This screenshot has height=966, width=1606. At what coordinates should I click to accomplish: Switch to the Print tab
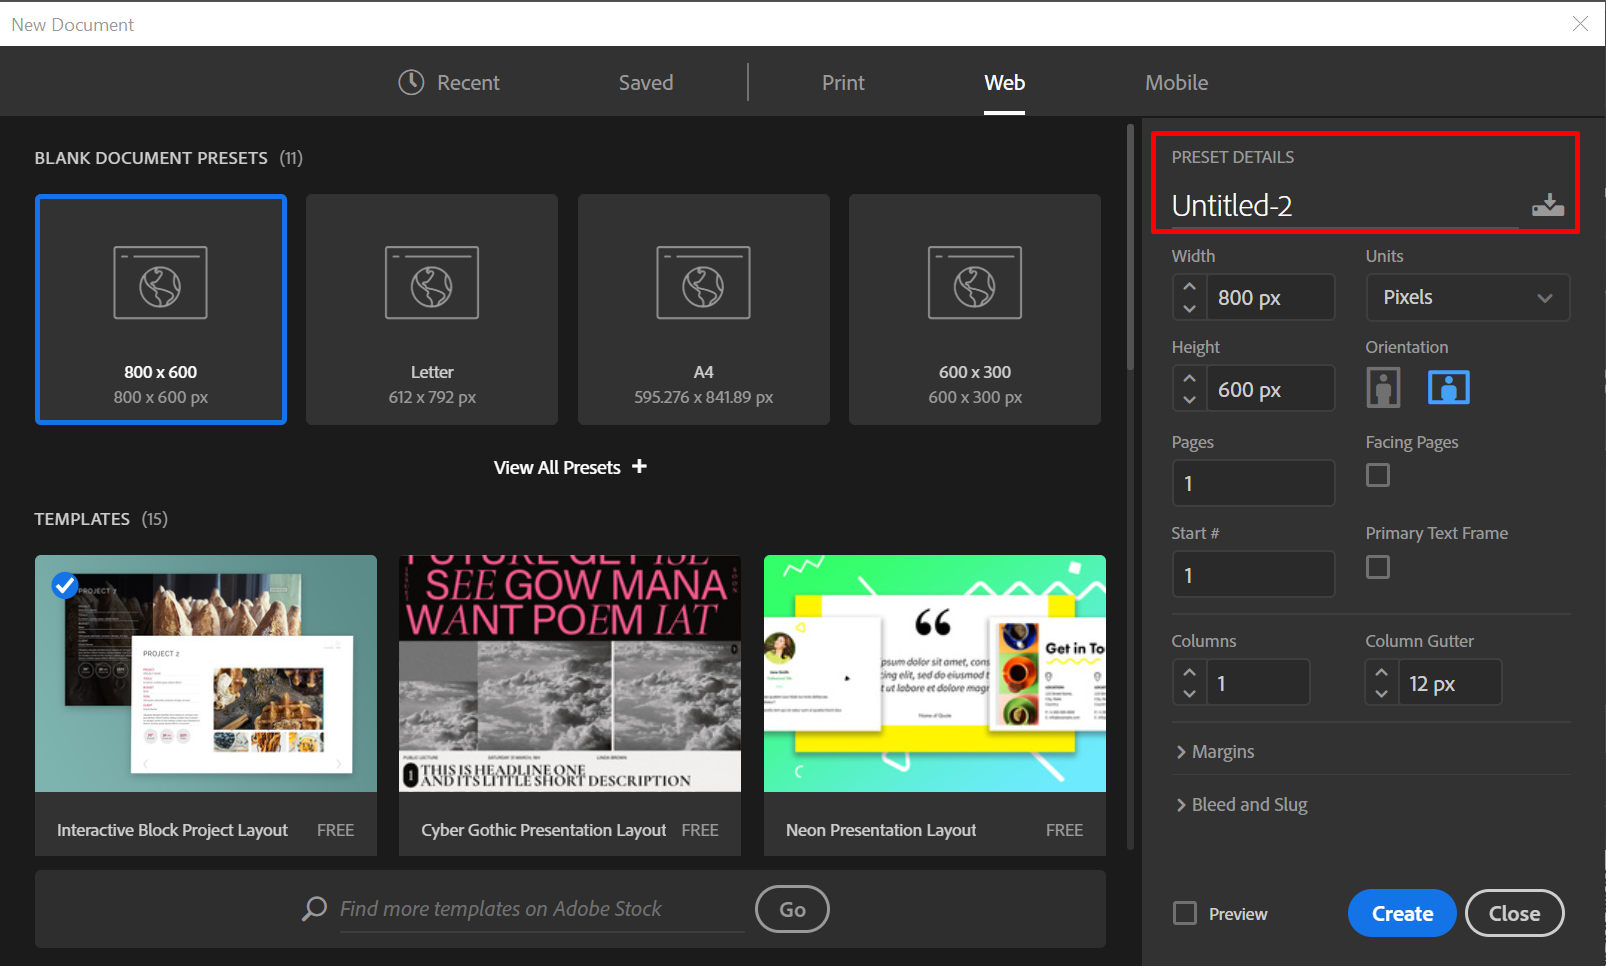click(843, 82)
